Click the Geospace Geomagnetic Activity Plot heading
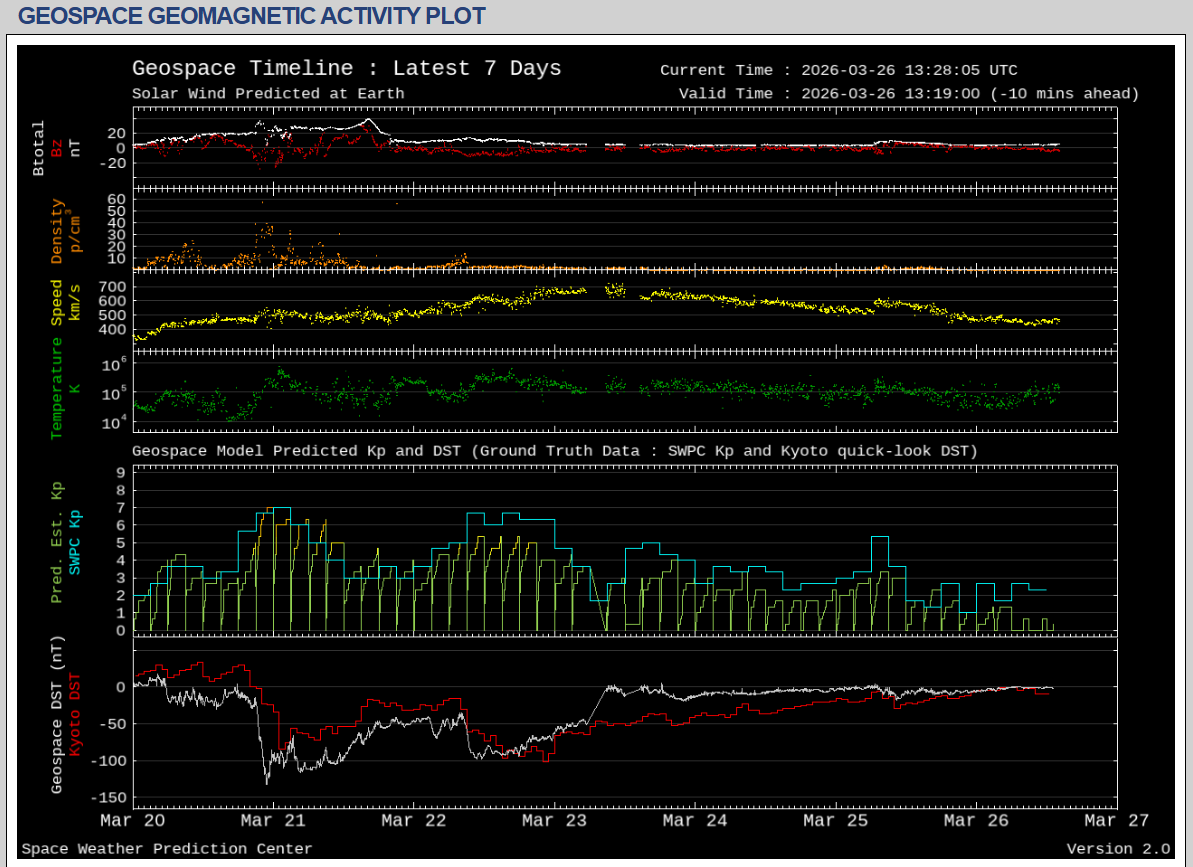Image resolution: width=1193 pixels, height=867 pixels. pos(252,16)
